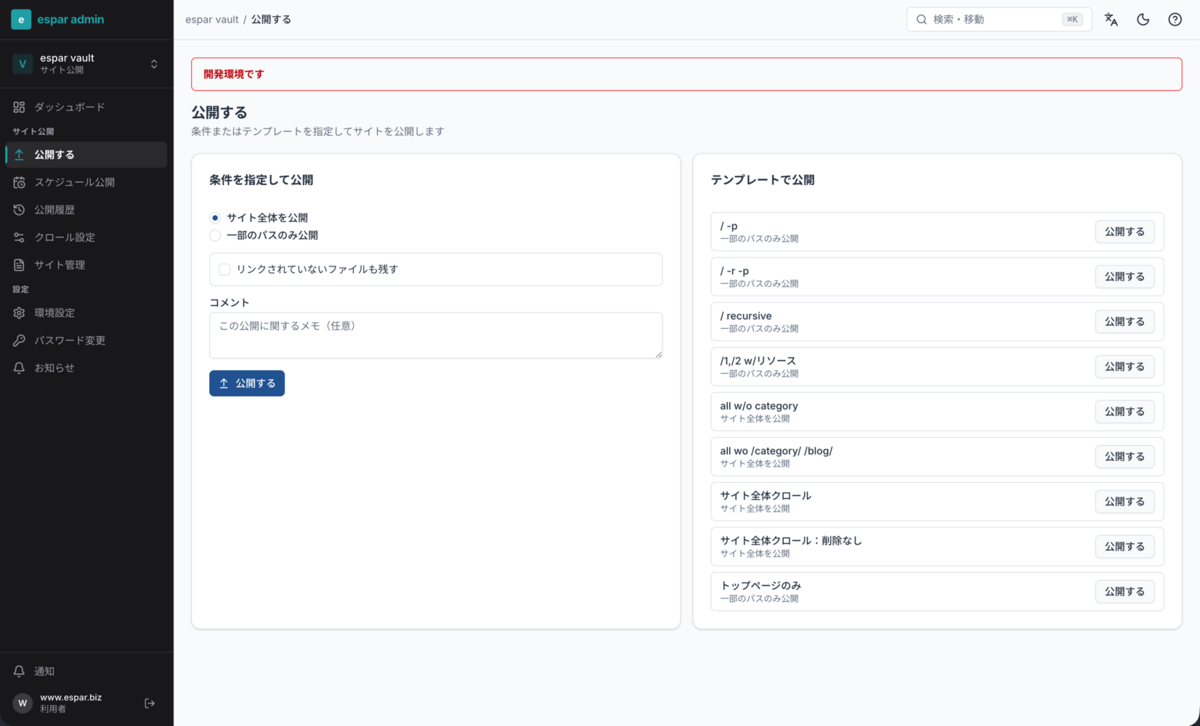Open help via question mark icon

coord(1175,19)
